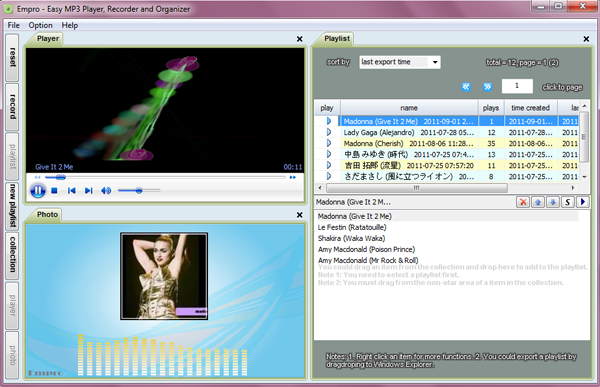The image size is (600, 387).
Task: Click the play column header
Action: tap(327, 108)
